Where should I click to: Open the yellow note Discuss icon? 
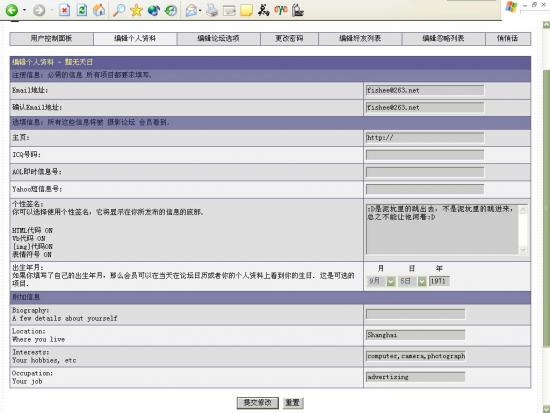[246, 10]
